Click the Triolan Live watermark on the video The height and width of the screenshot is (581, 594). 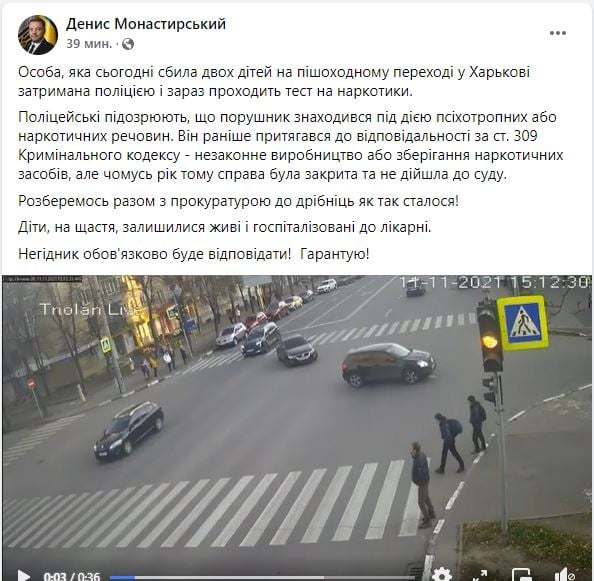(86, 309)
